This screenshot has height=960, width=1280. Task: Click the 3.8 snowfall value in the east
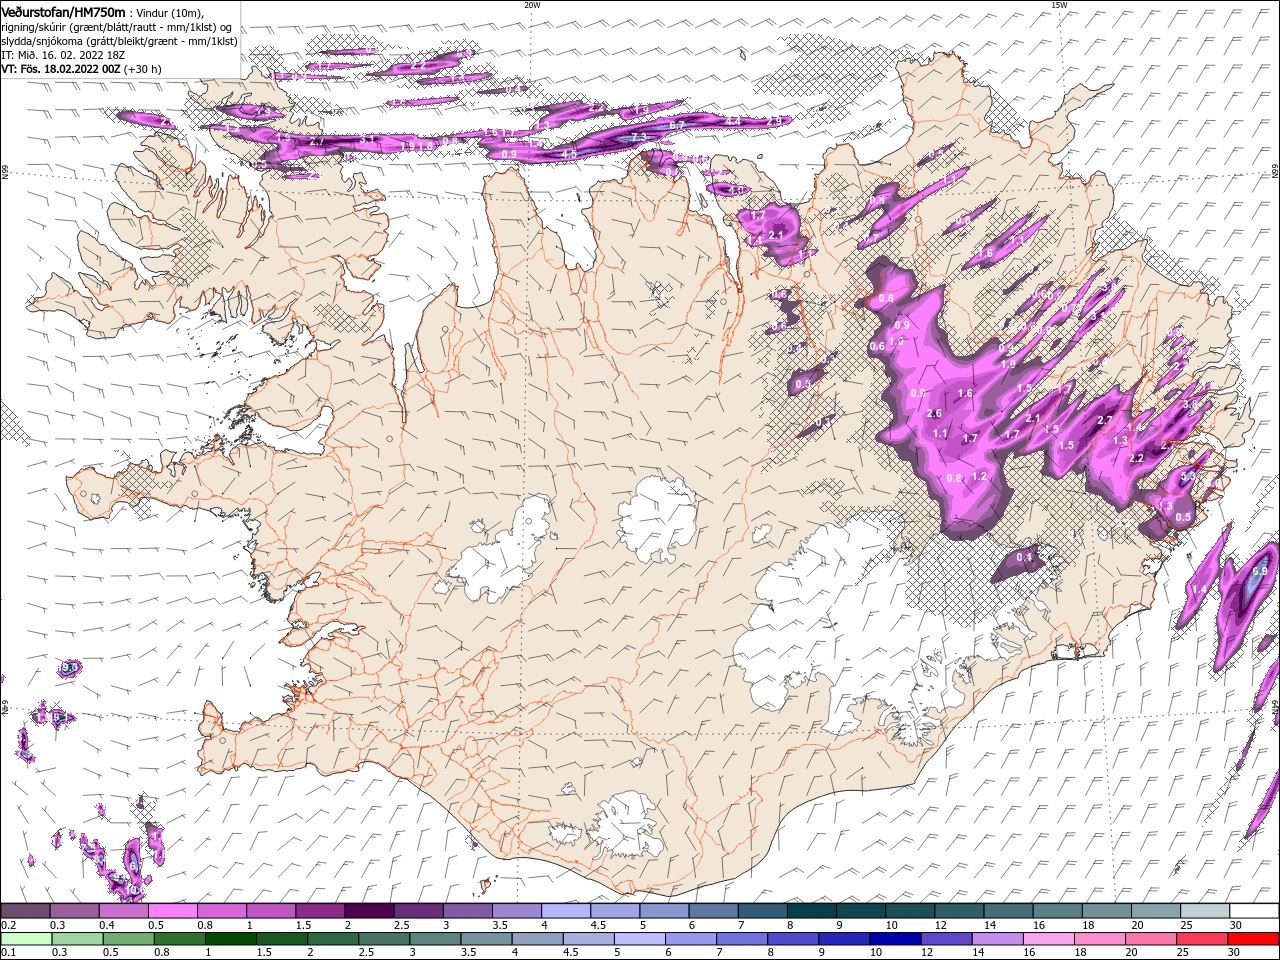pos(1190,405)
